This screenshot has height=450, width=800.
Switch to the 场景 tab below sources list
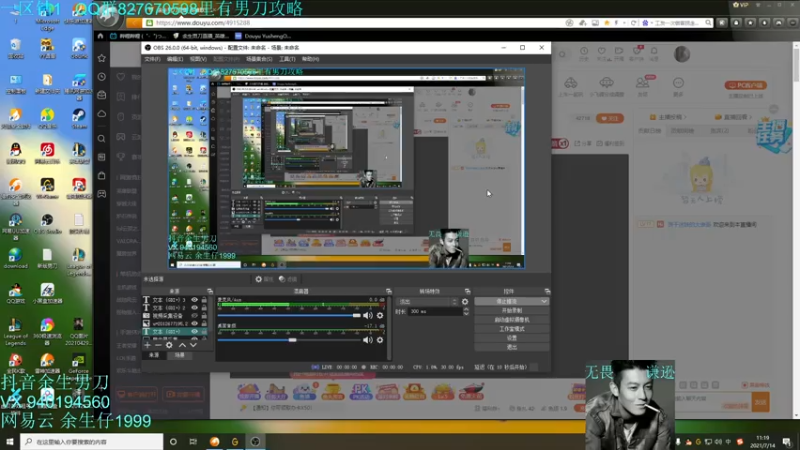(x=180, y=355)
